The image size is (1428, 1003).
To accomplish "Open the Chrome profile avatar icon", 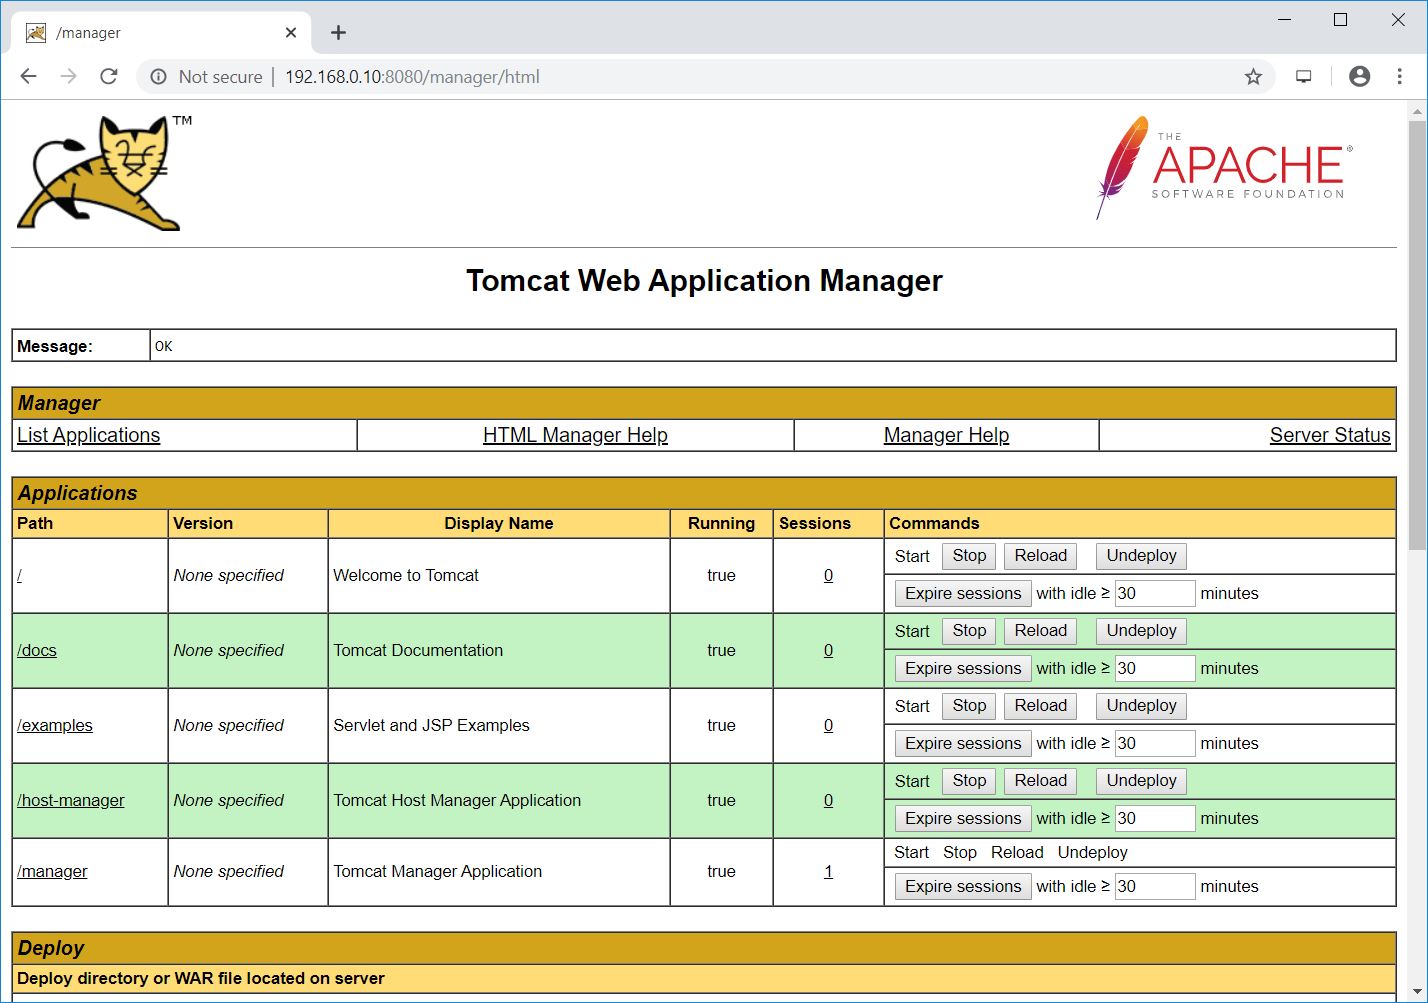I will coord(1359,76).
